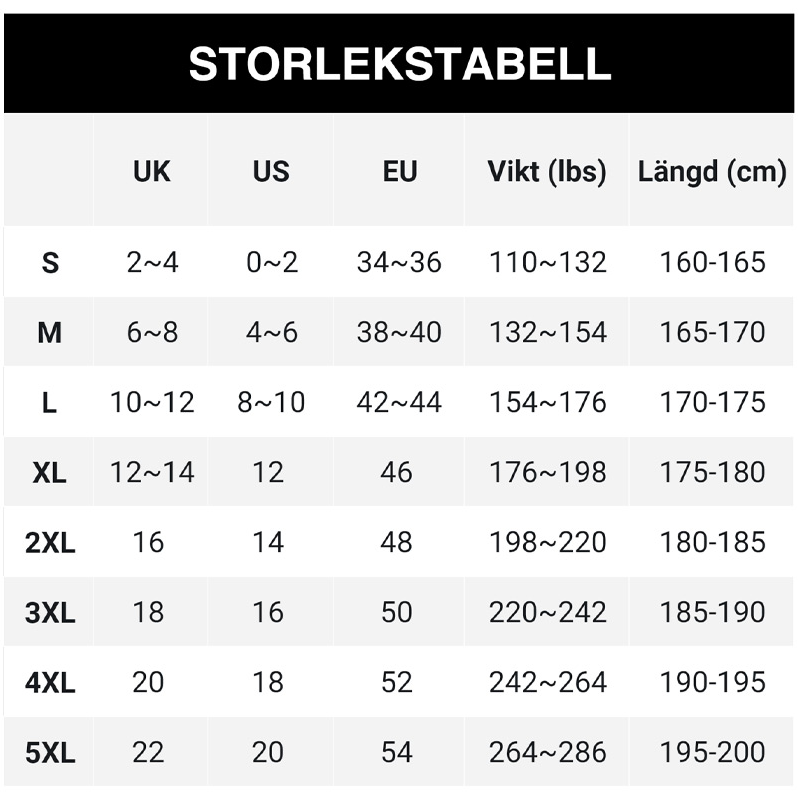Select the S size row label

click(x=50, y=263)
